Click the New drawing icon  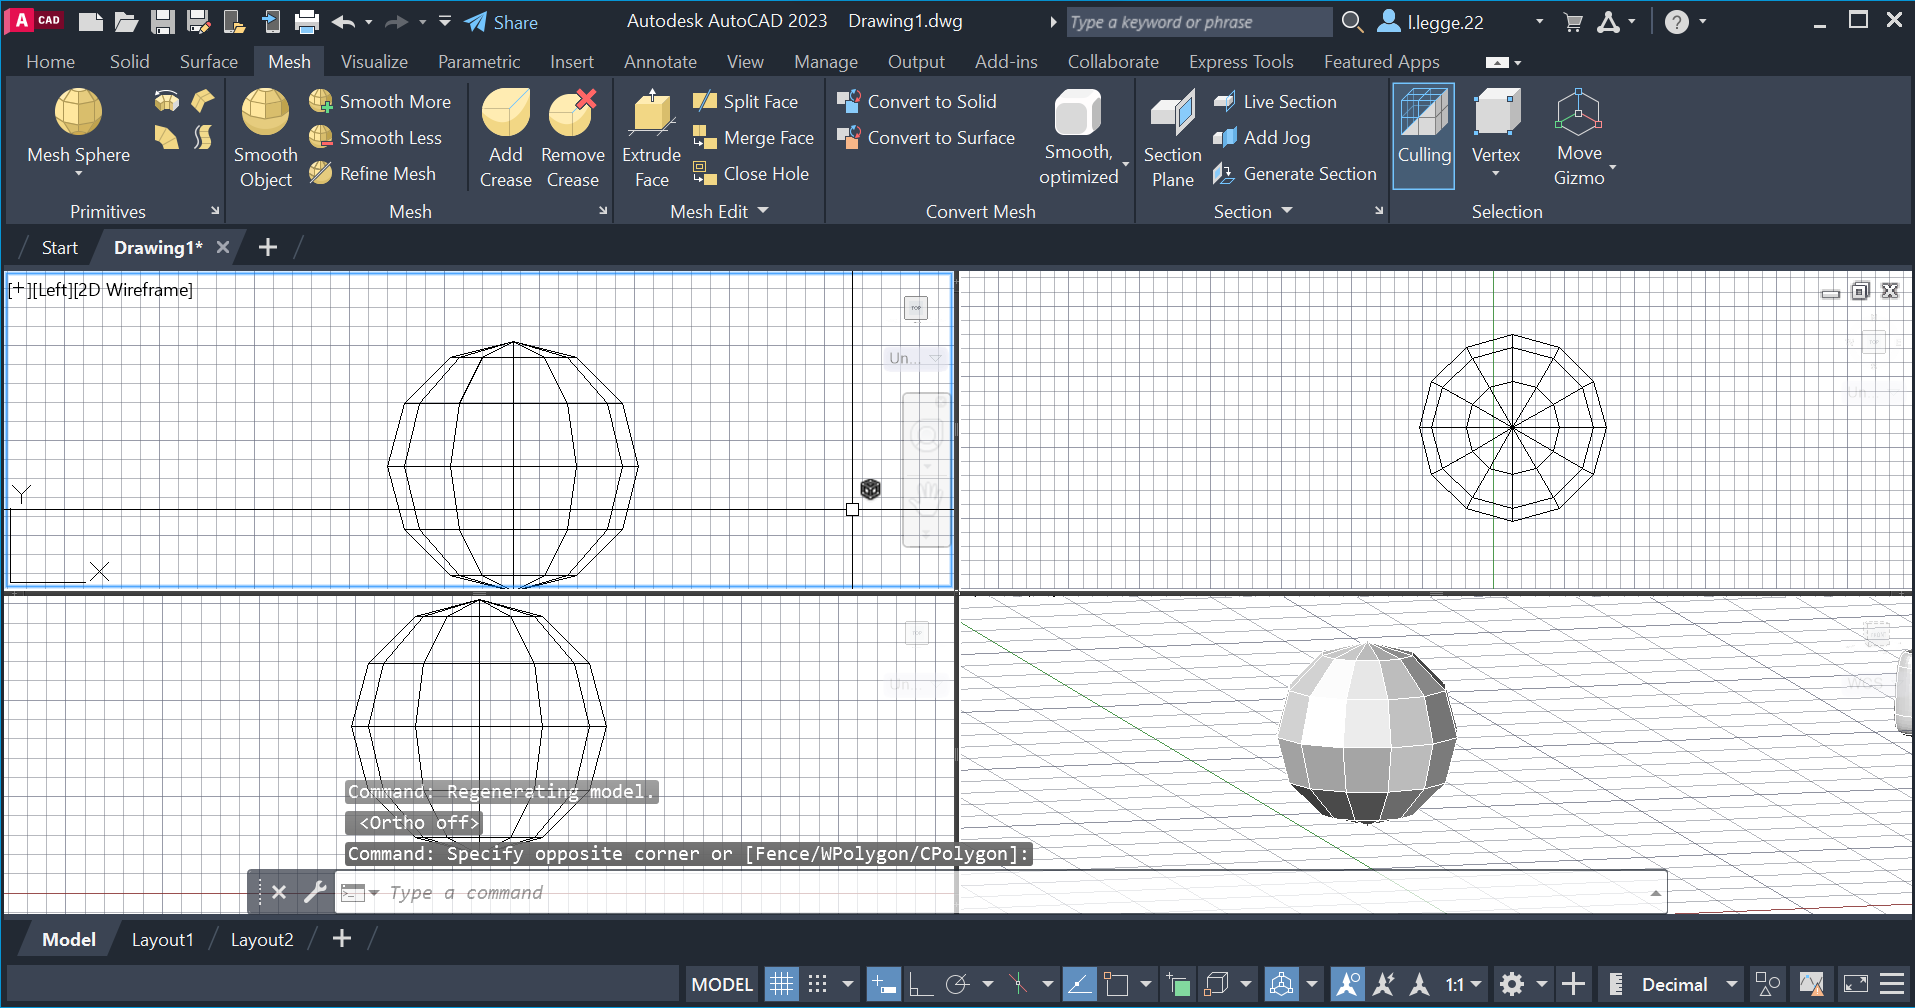90,22
